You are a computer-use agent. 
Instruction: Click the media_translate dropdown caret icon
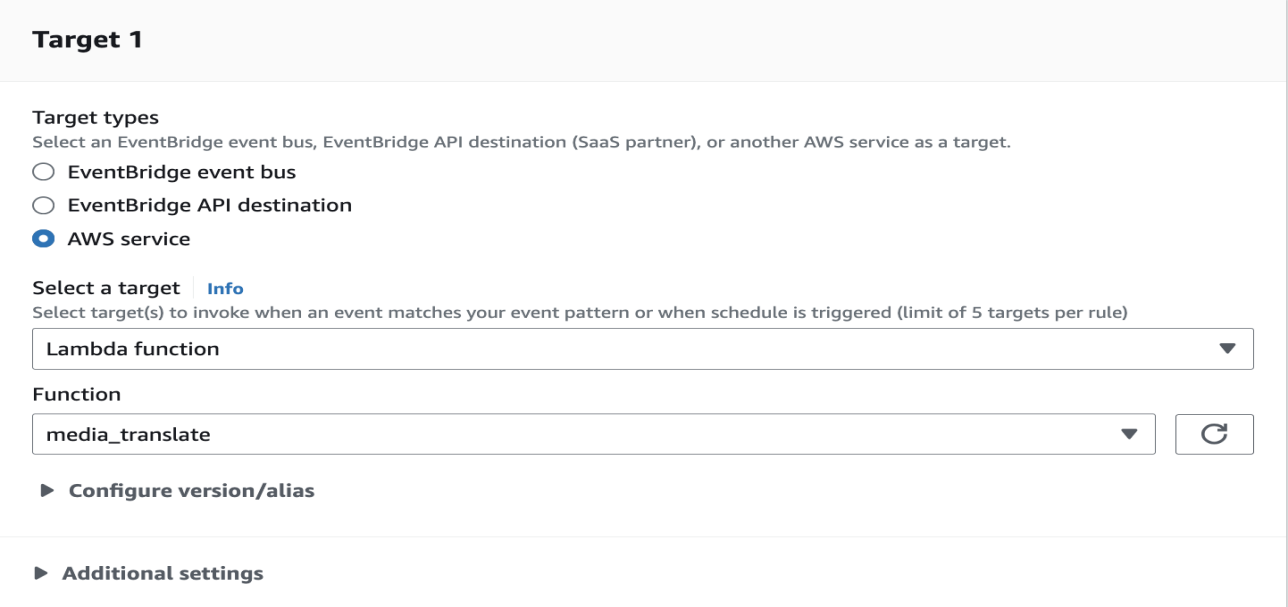1130,434
